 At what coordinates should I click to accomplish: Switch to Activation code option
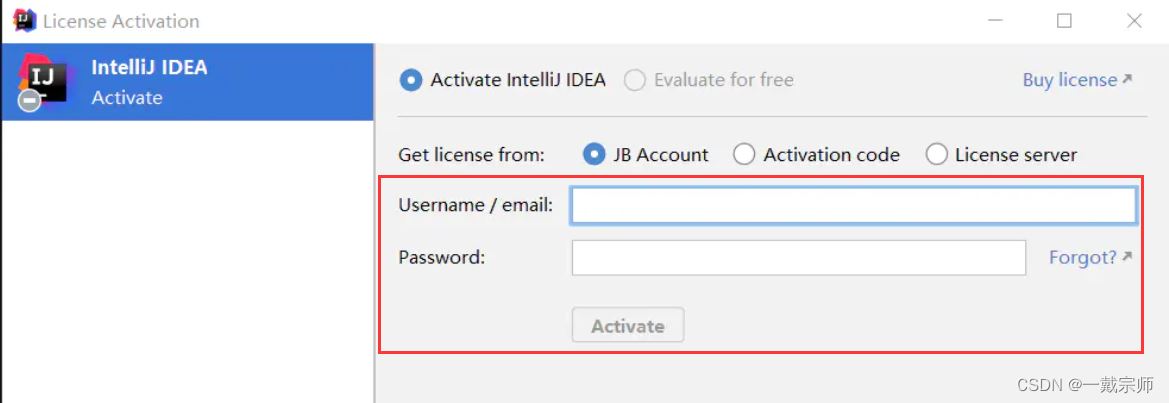tap(816, 155)
